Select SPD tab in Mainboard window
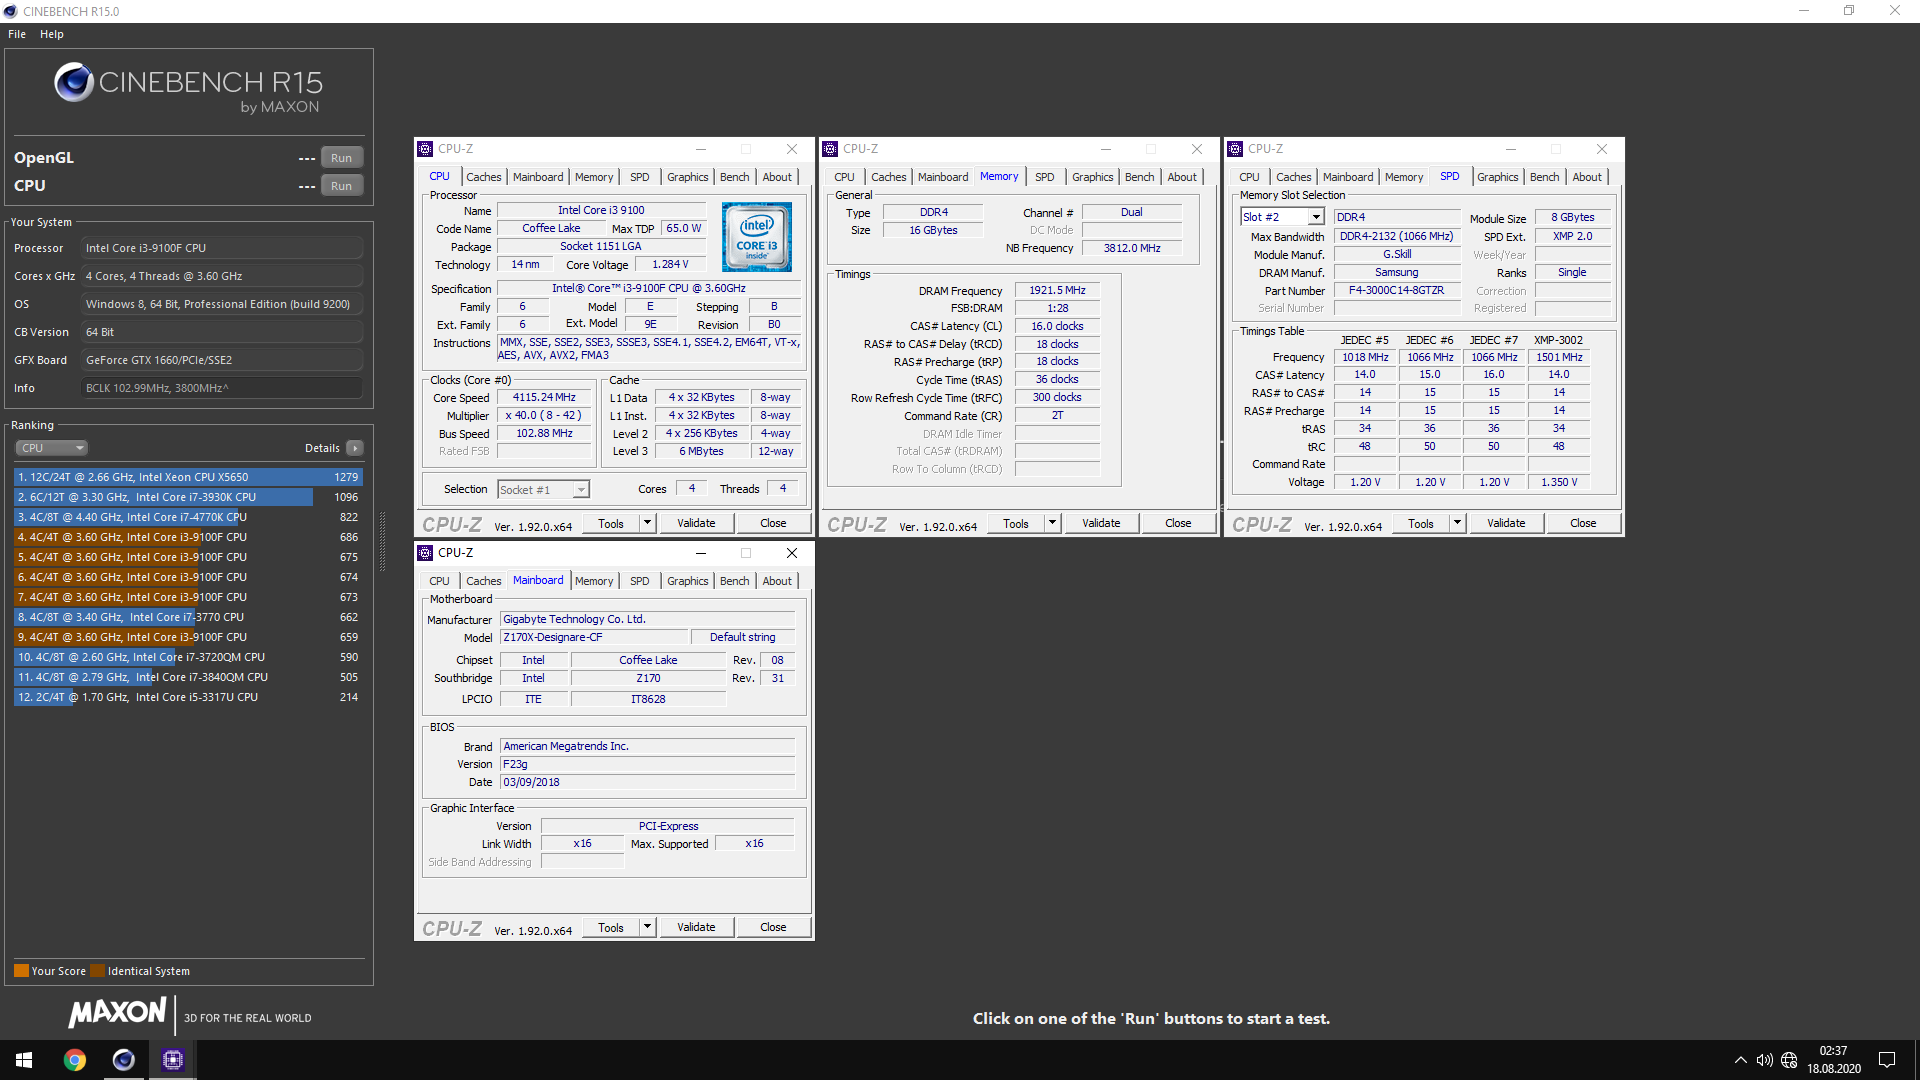This screenshot has height=1080, width=1920. point(640,581)
